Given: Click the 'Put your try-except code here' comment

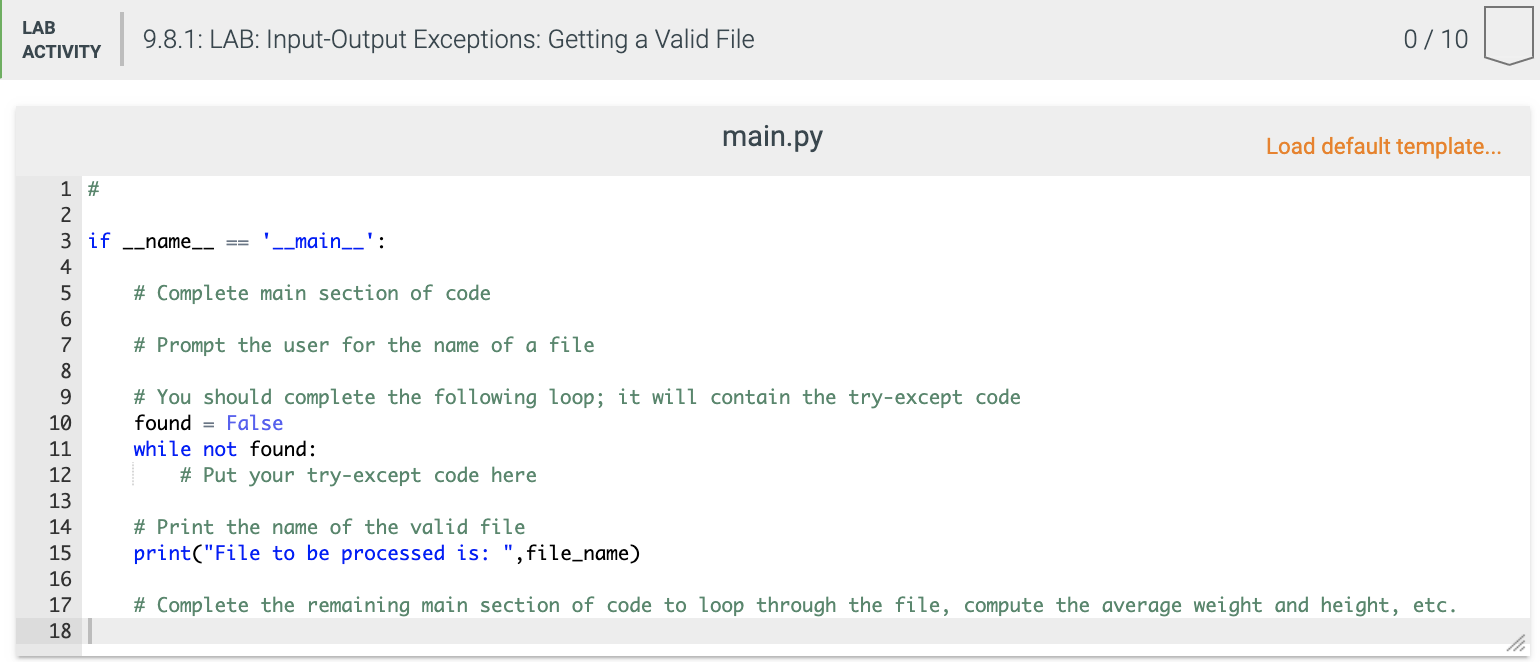Looking at the screenshot, I should (x=358, y=475).
